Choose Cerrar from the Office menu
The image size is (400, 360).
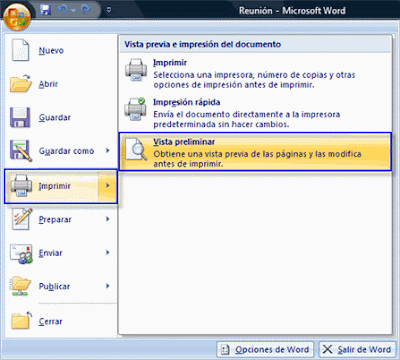(61, 321)
